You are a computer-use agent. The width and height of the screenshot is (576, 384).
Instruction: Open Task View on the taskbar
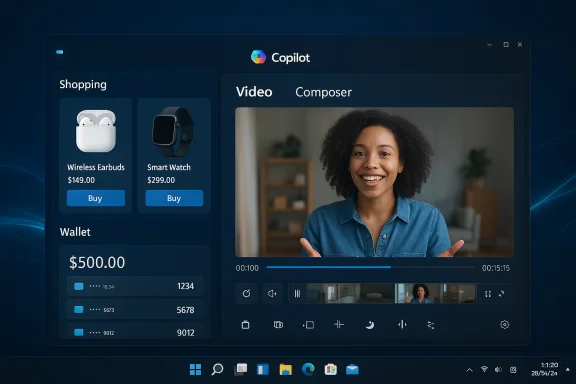241,369
